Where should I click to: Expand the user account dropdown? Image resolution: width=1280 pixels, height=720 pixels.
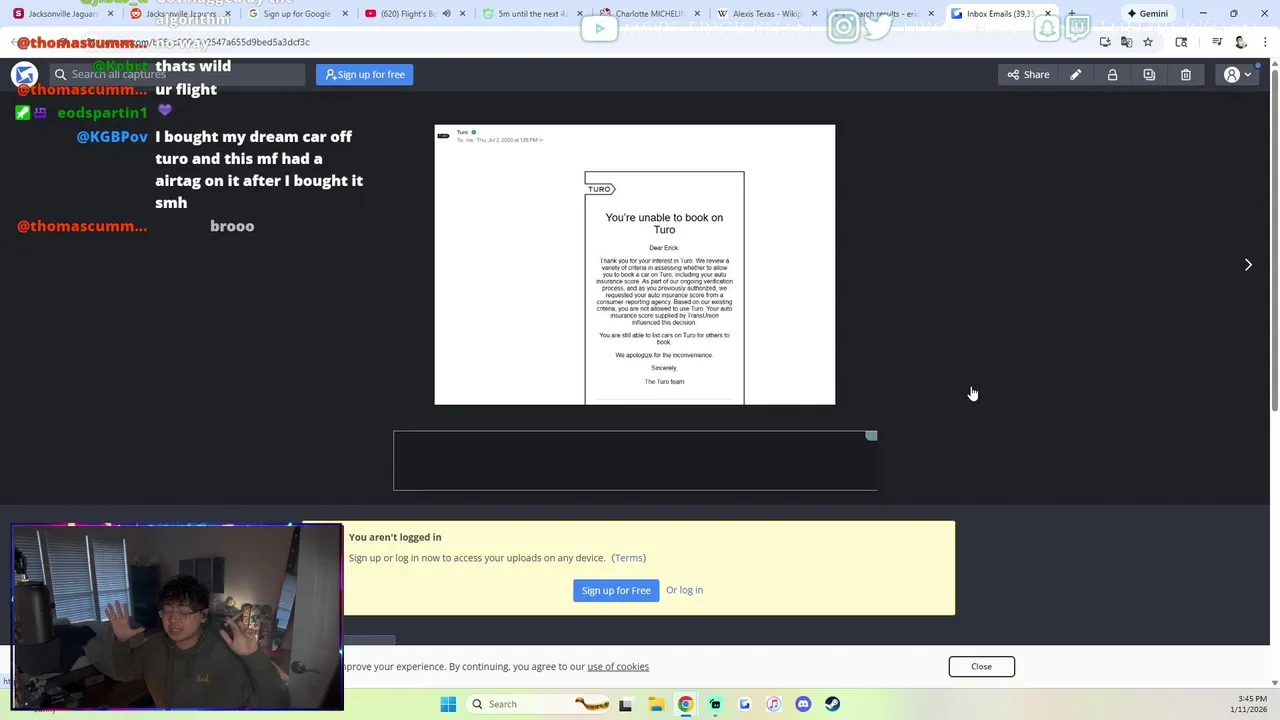1238,74
